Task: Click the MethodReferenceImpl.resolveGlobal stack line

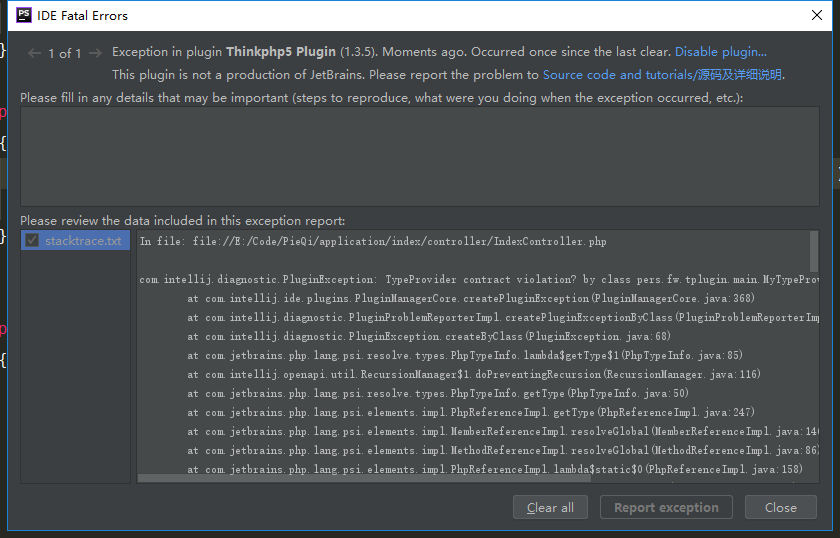Action: (x=503, y=450)
